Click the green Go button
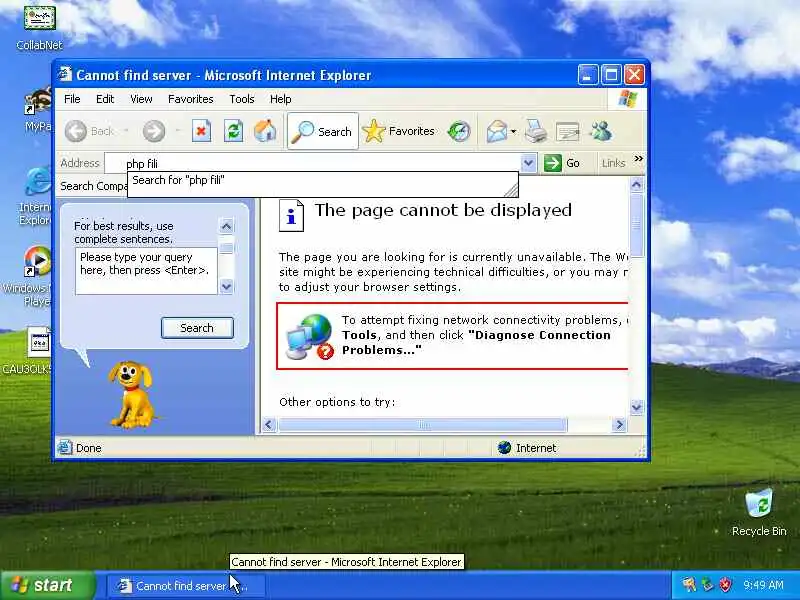The image size is (800, 600). [562, 163]
